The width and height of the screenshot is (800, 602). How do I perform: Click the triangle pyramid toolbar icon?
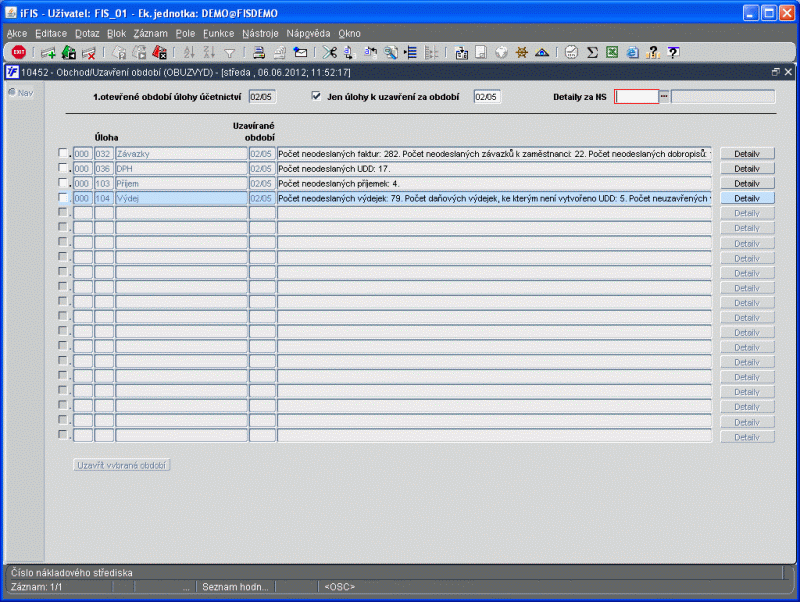click(x=542, y=52)
